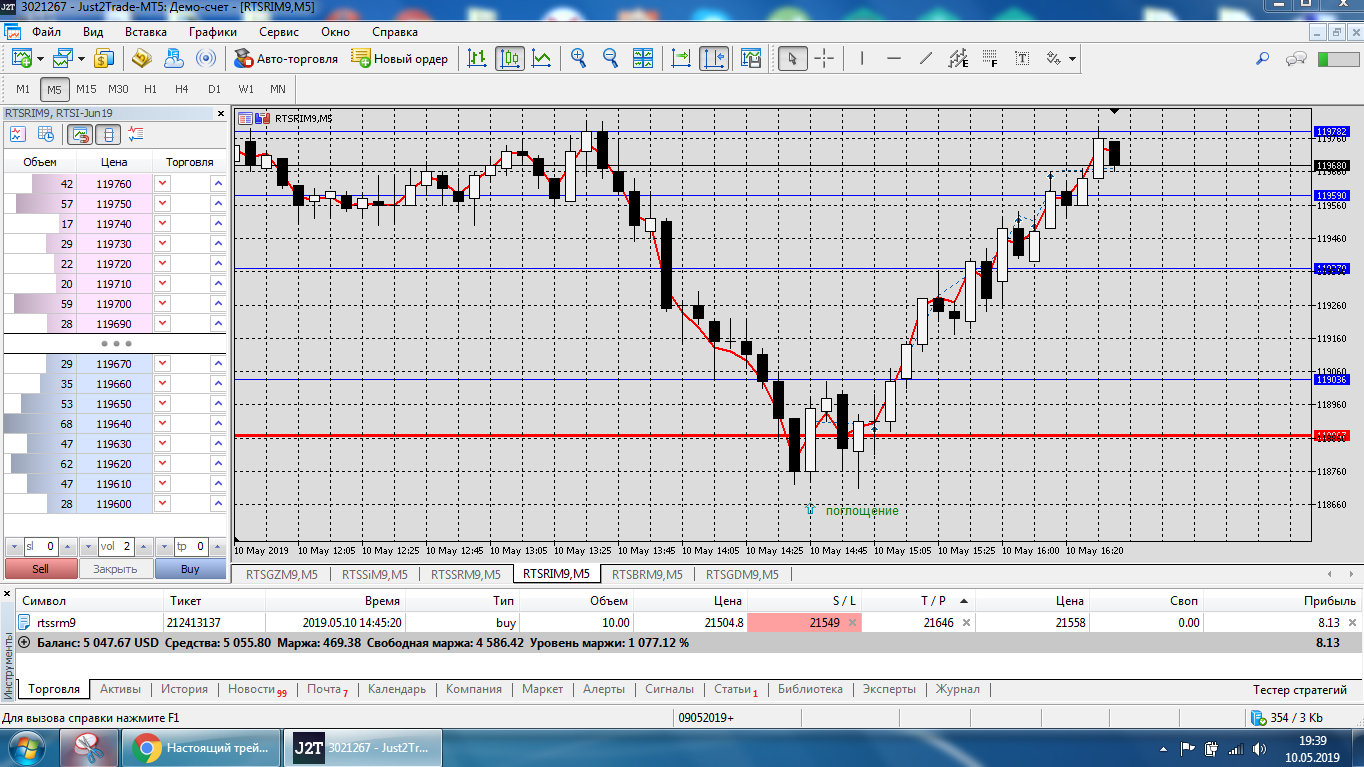
Task: Open the new chart dropdown arrow
Action: [x=39, y=58]
